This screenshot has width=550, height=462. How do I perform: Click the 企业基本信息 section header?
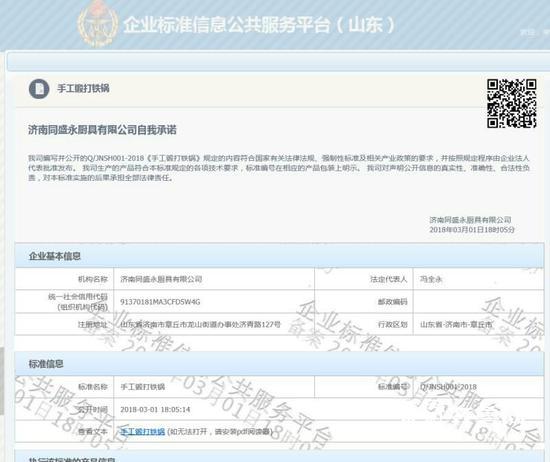(x=280, y=256)
